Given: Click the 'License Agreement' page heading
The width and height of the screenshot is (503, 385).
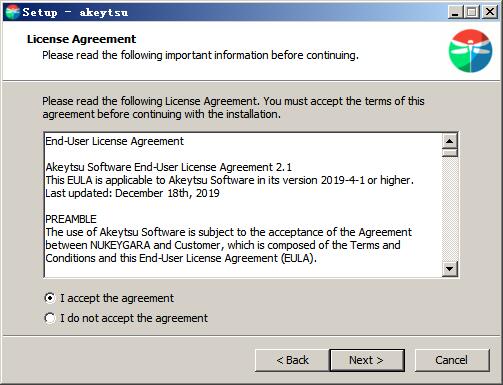Looking at the screenshot, I should (81, 39).
